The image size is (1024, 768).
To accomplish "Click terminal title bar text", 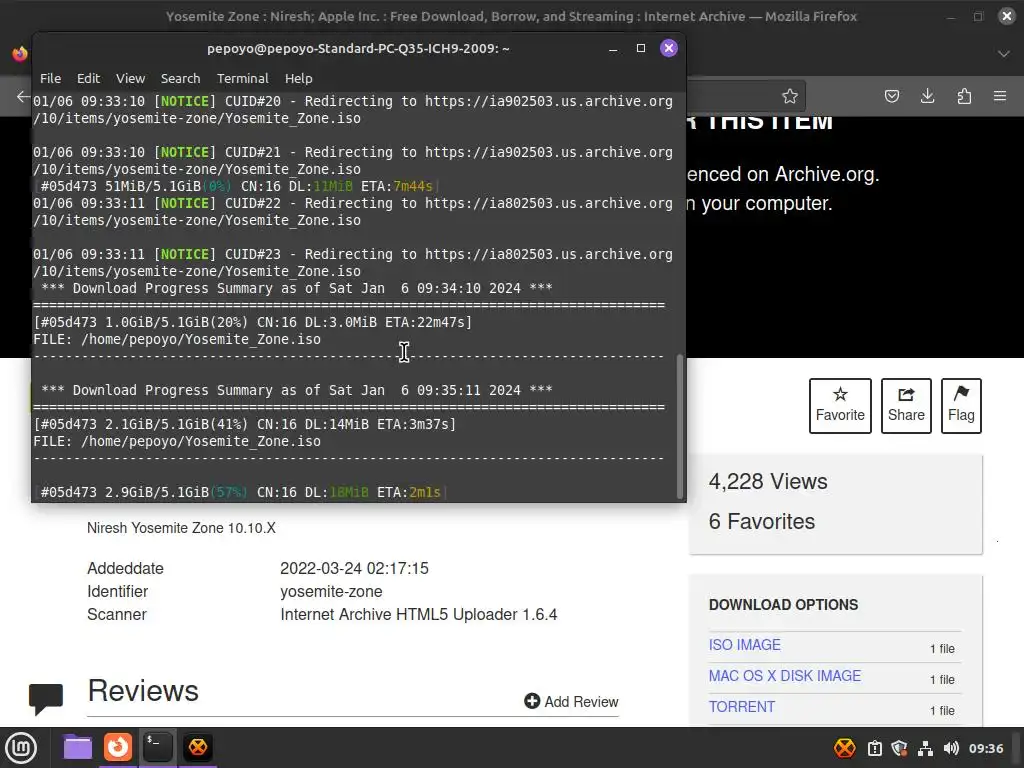I will 358,48.
